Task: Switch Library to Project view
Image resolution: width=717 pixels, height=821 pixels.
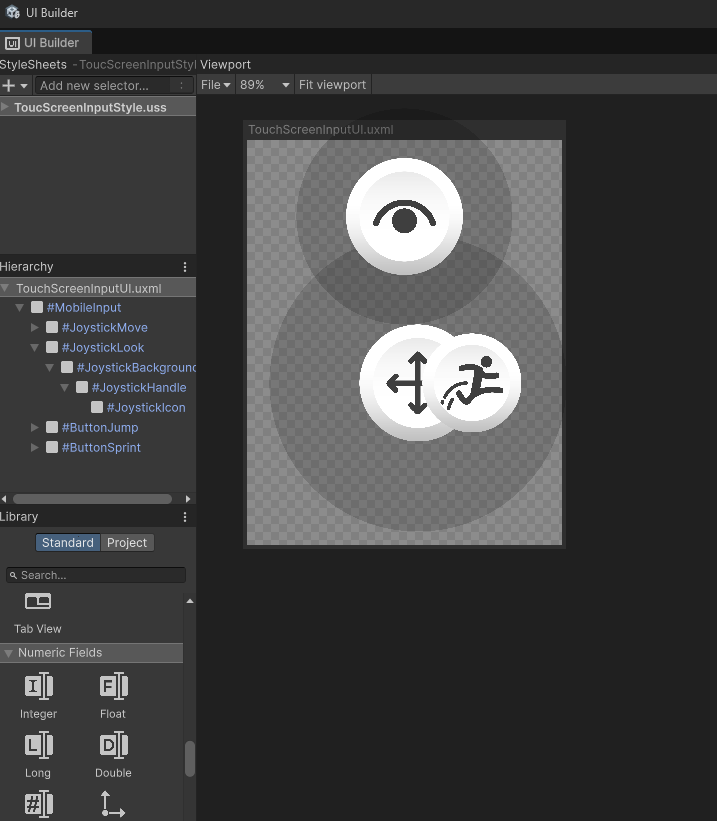Action: click(127, 543)
